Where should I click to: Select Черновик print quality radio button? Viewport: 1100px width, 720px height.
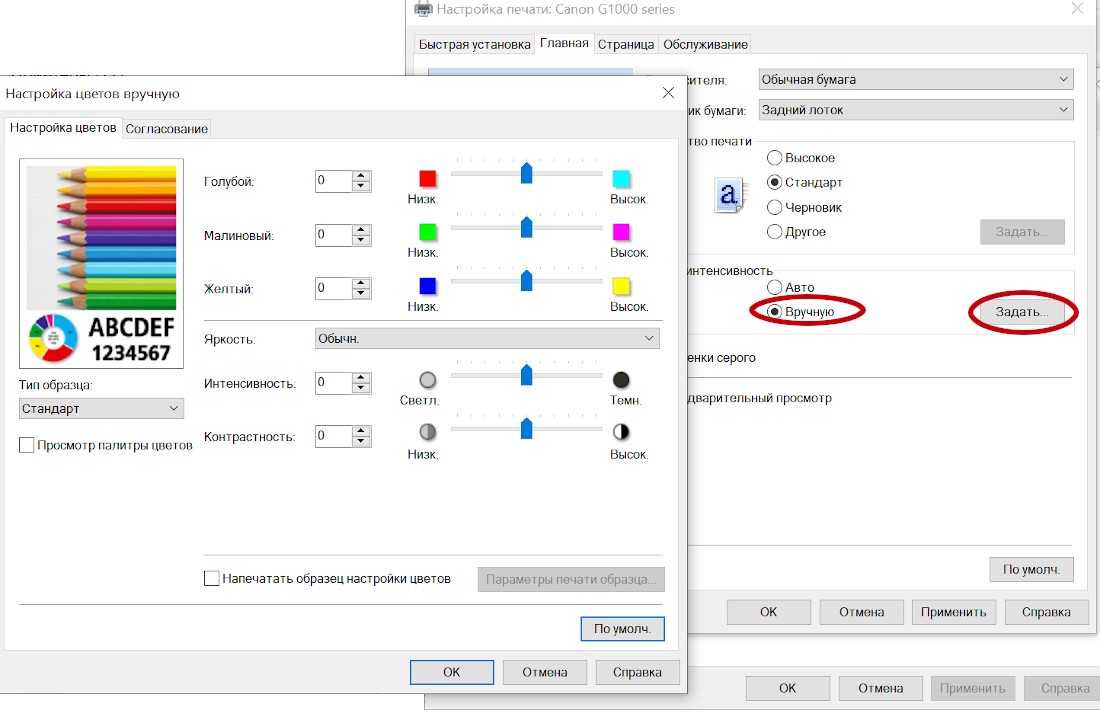pos(774,207)
